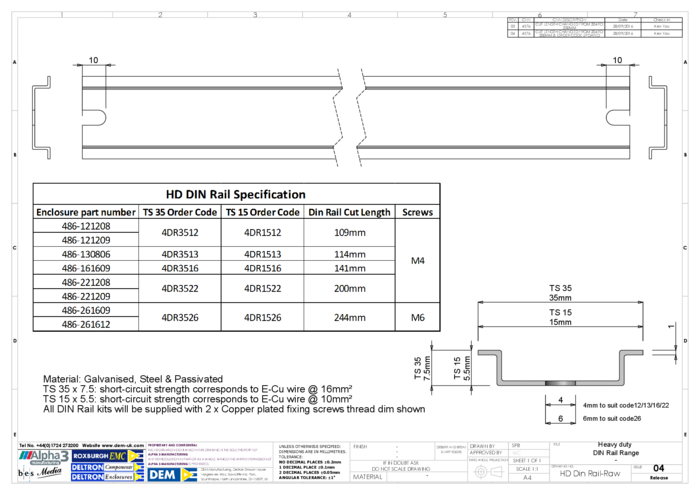Image resolution: width=700 pixels, height=495 pixels.
Task: Click the All DIN Rail kits supplied note
Action: pyautogui.click(x=234, y=409)
